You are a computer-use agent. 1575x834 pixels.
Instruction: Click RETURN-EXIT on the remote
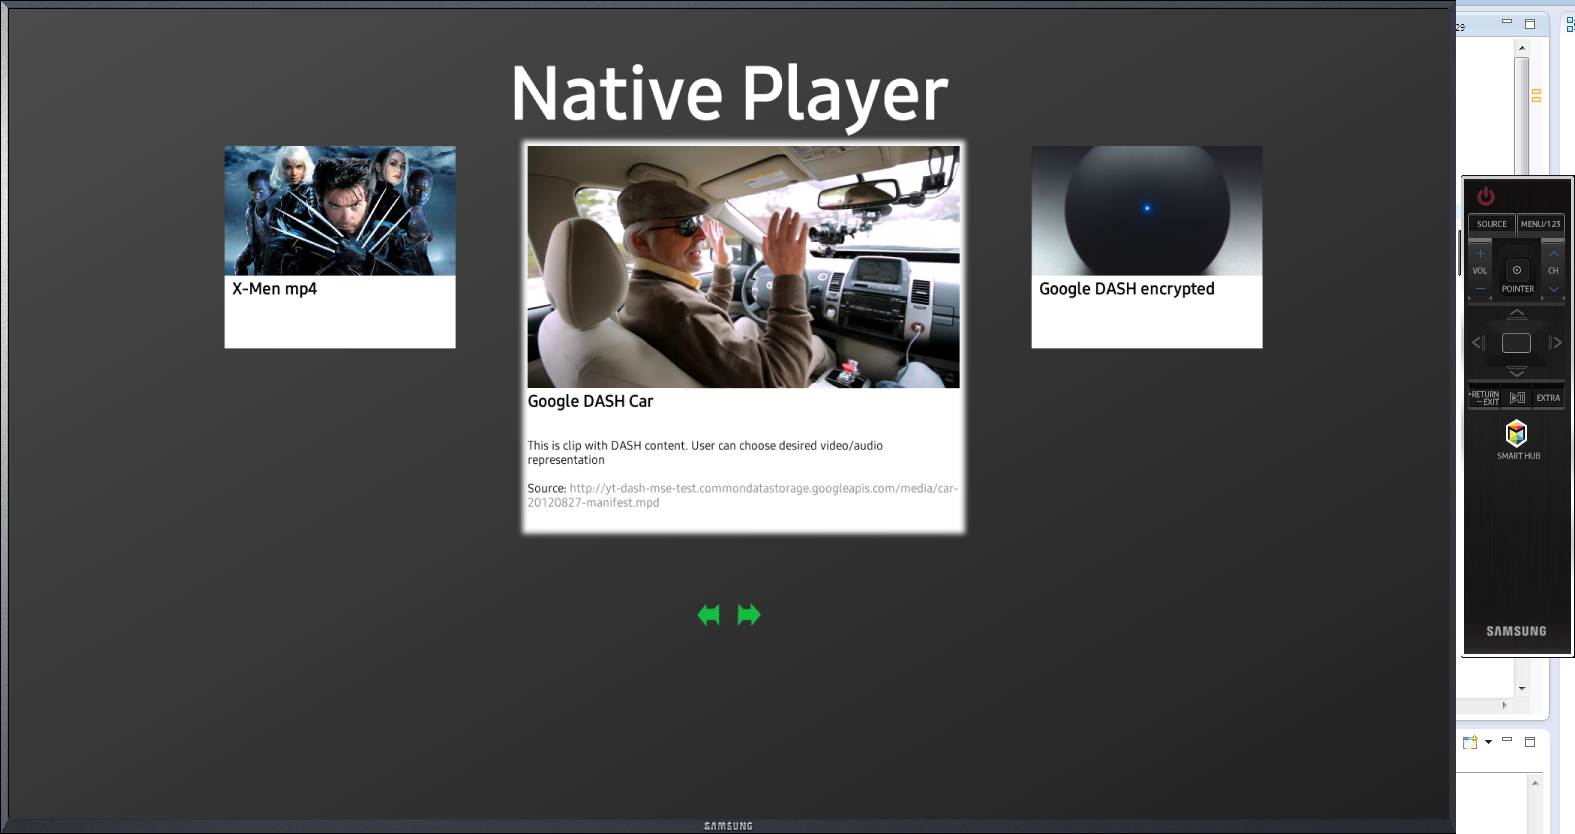(x=1484, y=398)
